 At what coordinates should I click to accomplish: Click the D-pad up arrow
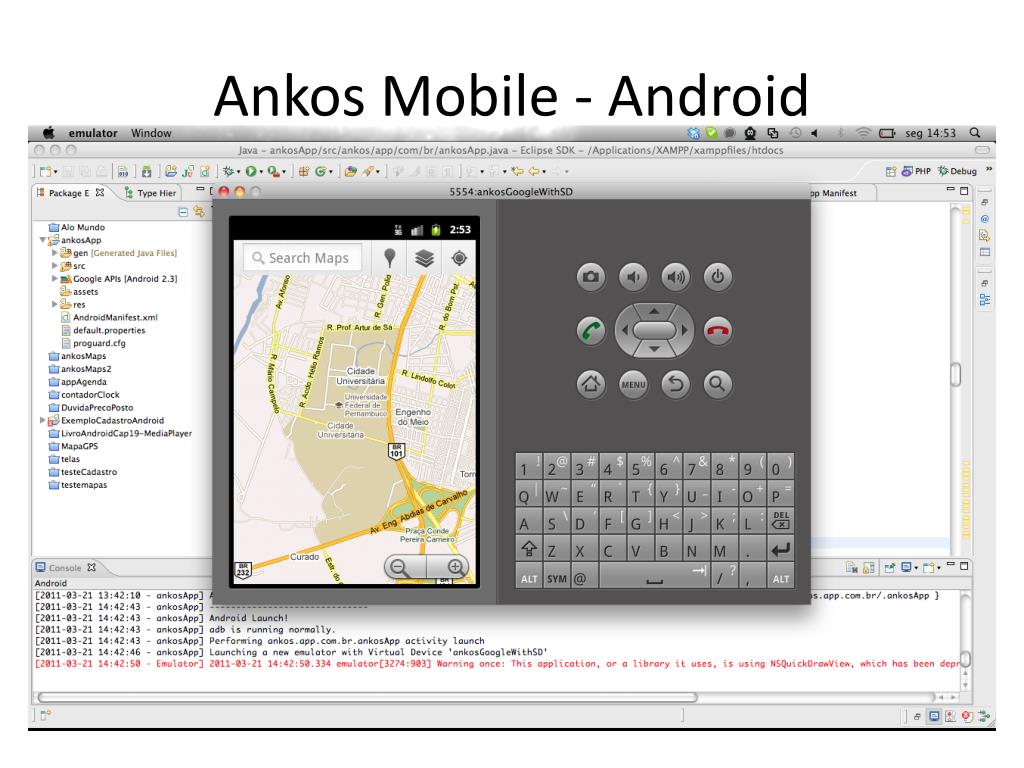click(654, 311)
